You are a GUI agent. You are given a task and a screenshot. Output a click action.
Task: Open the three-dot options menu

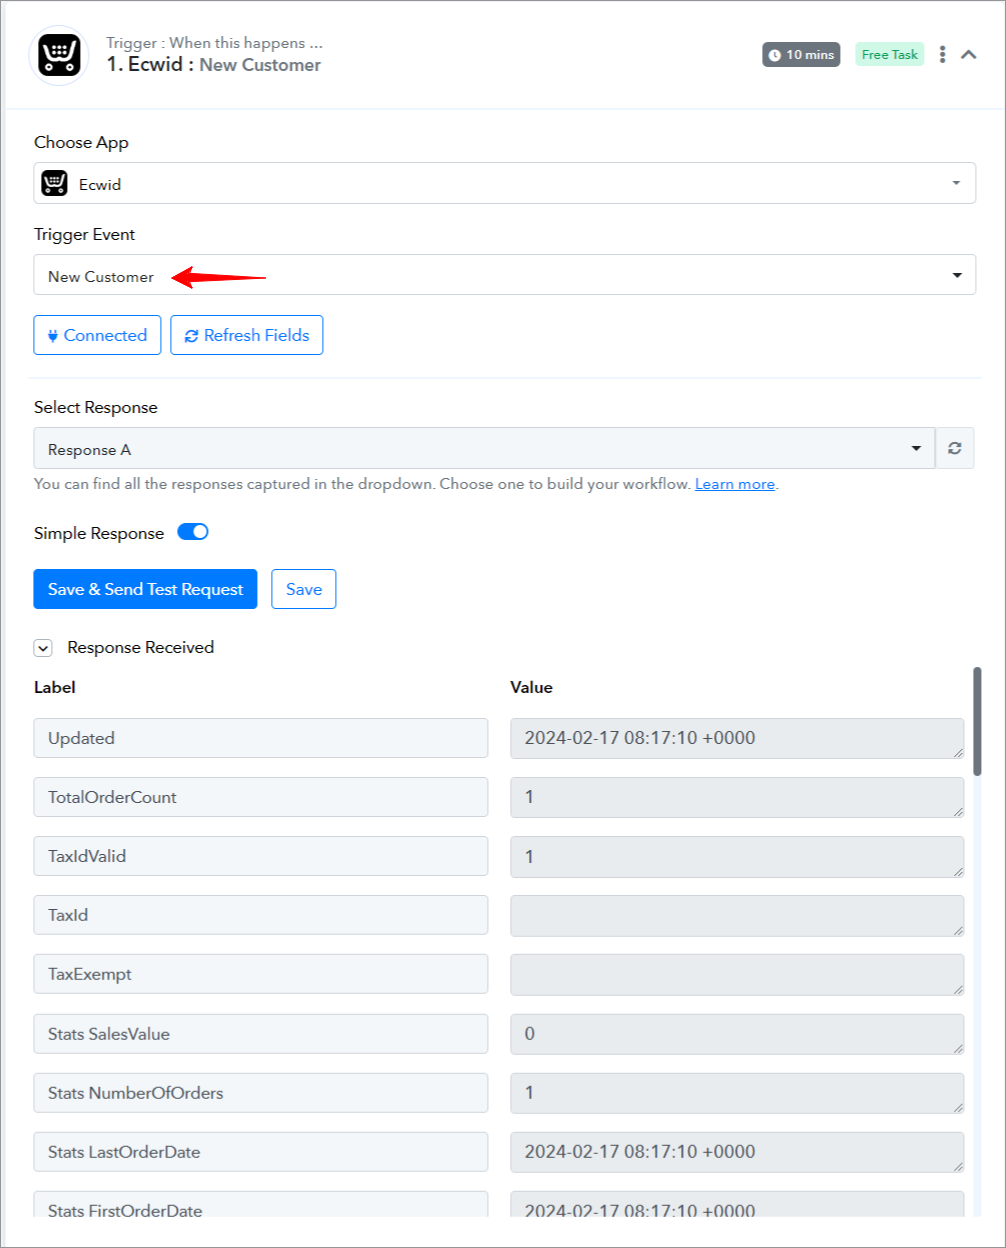pyautogui.click(x=942, y=55)
